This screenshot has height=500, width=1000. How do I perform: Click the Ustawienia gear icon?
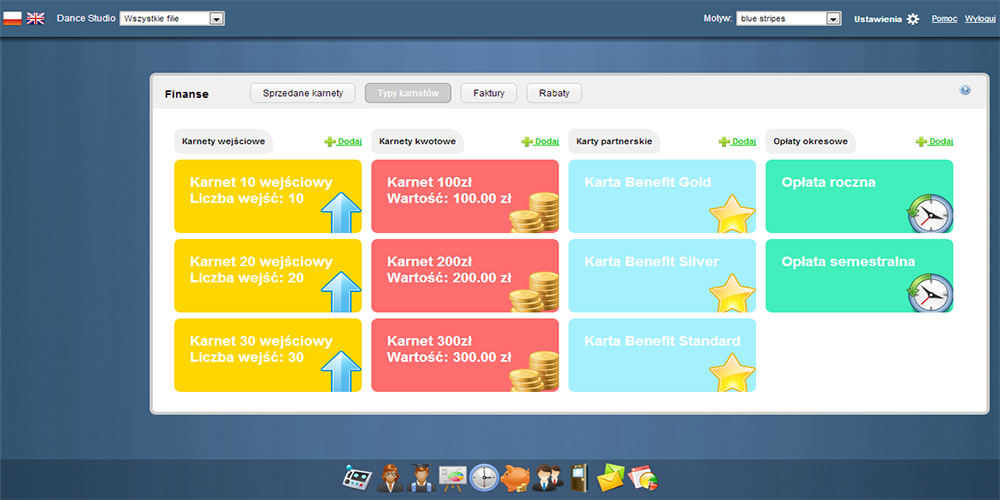[913, 19]
